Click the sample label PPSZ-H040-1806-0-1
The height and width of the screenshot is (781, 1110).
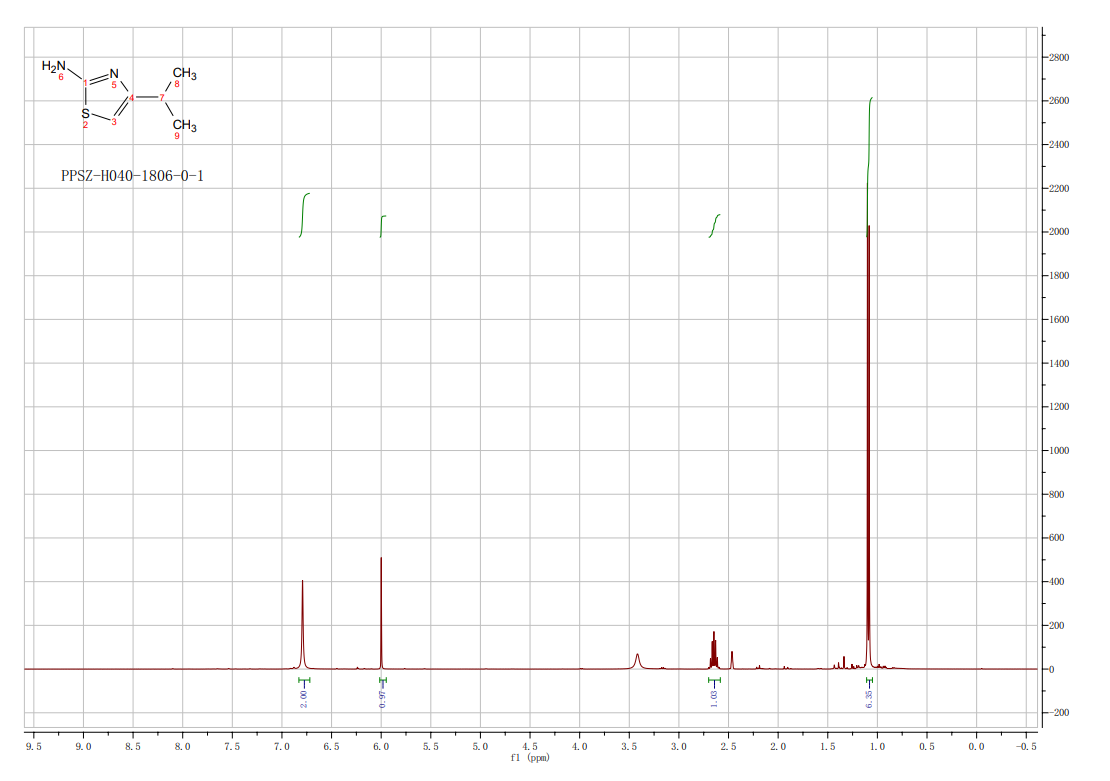pyautogui.click(x=133, y=177)
